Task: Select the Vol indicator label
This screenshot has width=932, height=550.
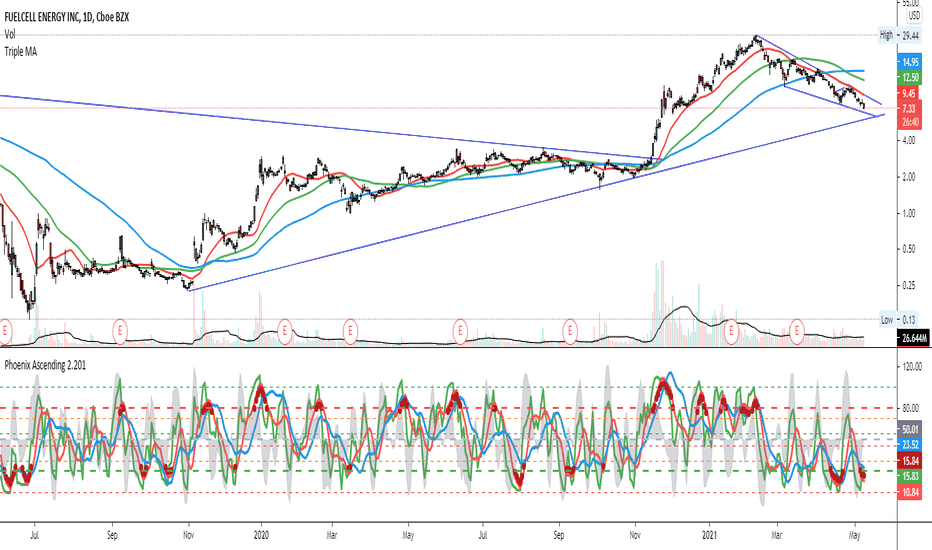Action: pyautogui.click(x=10, y=34)
